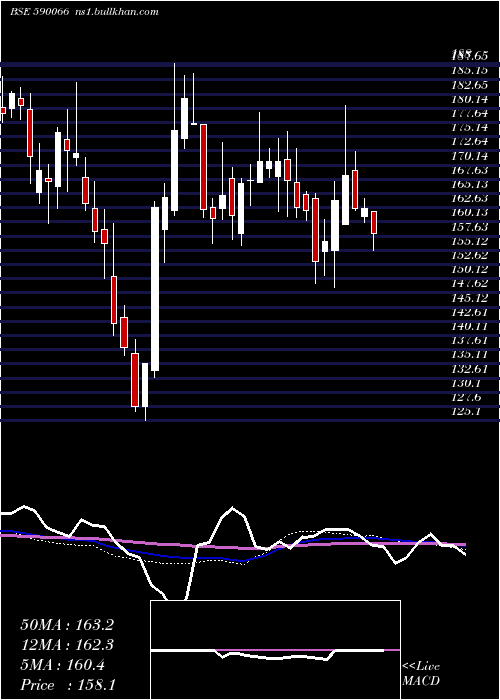
Task: Click inside the MACD inset panel
Action: (x=275, y=650)
